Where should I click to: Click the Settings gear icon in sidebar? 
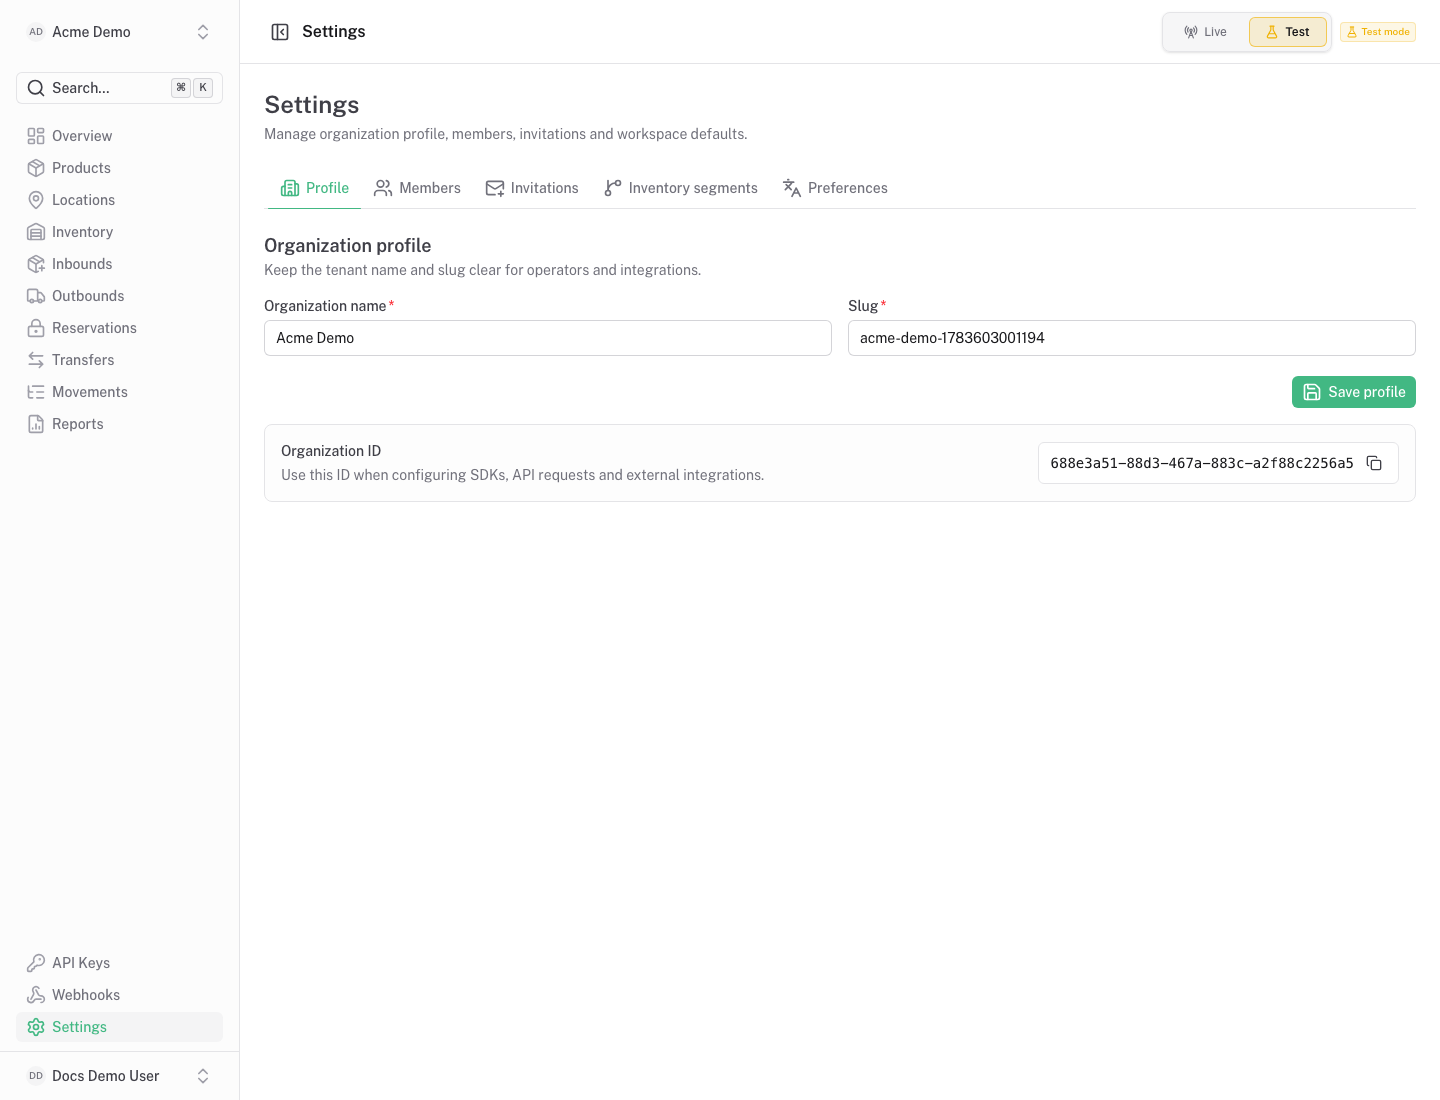[36, 1027]
